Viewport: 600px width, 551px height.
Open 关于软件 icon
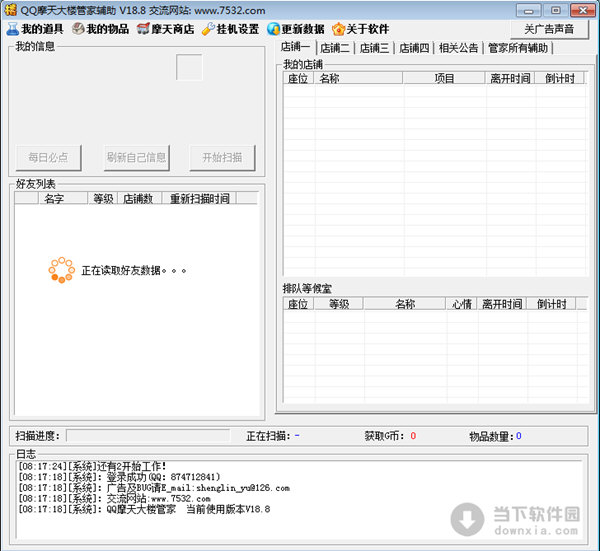pos(338,29)
